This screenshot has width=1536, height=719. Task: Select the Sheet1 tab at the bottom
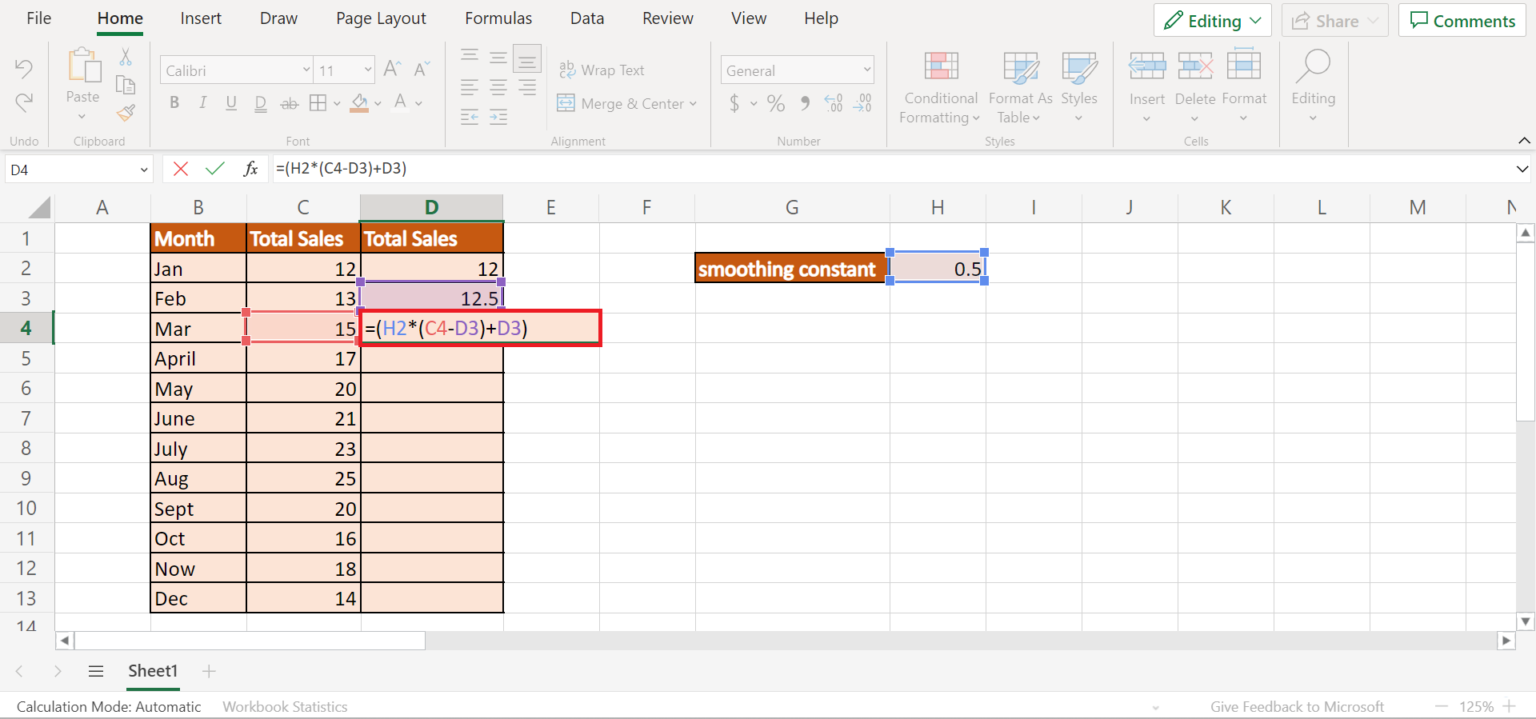(152, 671)
